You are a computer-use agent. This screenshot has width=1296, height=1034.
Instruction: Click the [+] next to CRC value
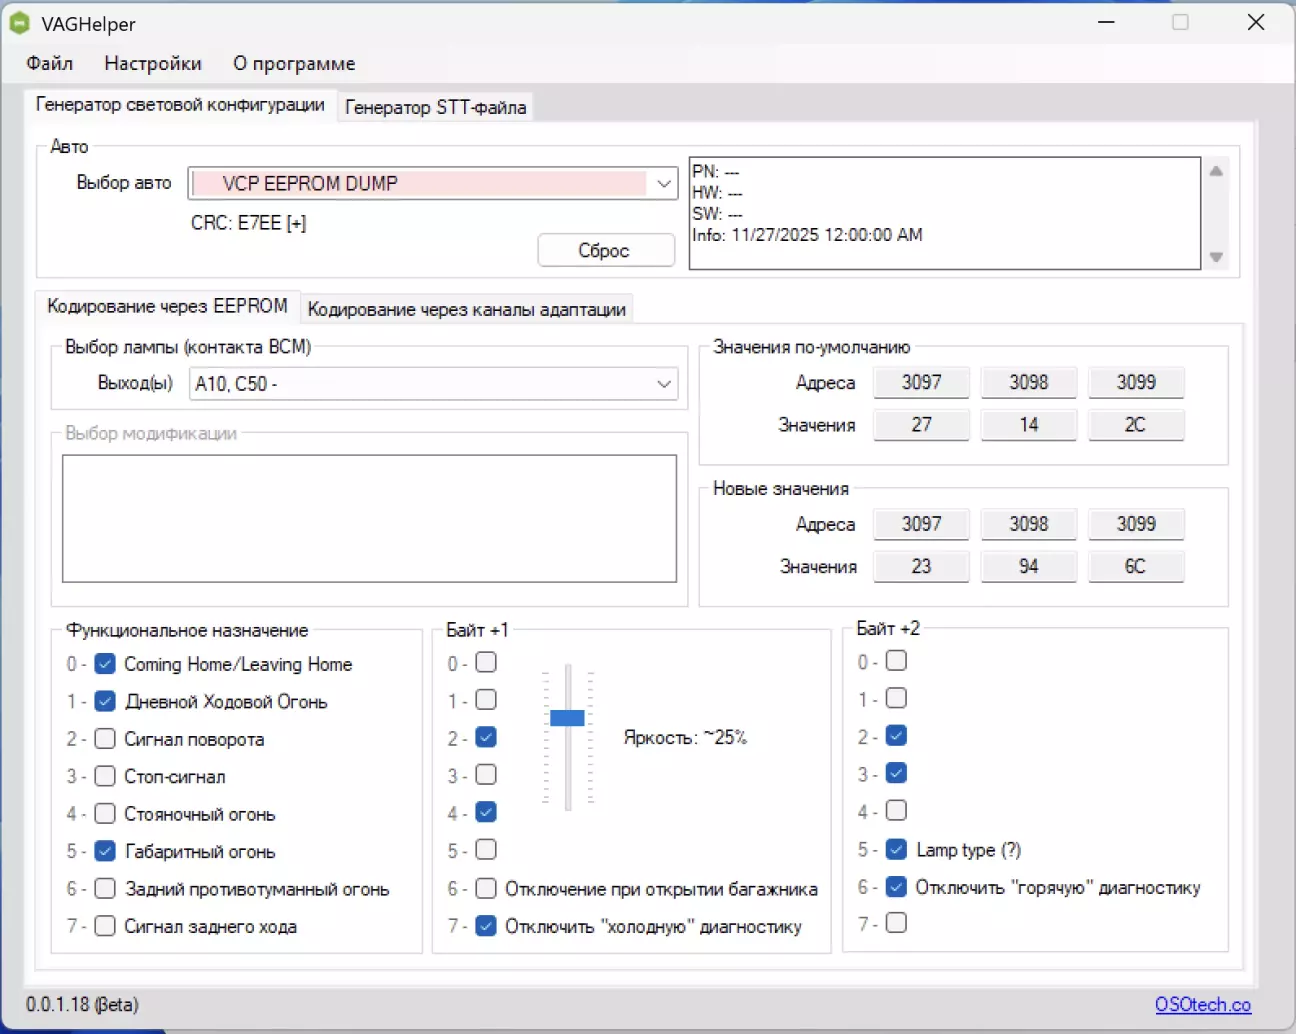296,224
